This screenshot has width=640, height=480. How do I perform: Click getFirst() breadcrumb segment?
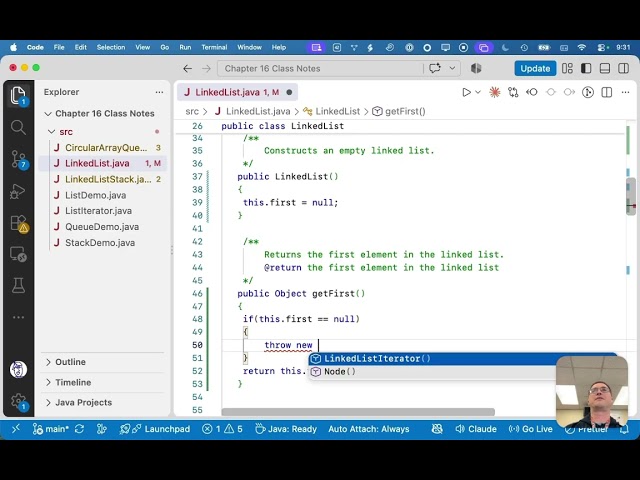[x=405, y=111]
